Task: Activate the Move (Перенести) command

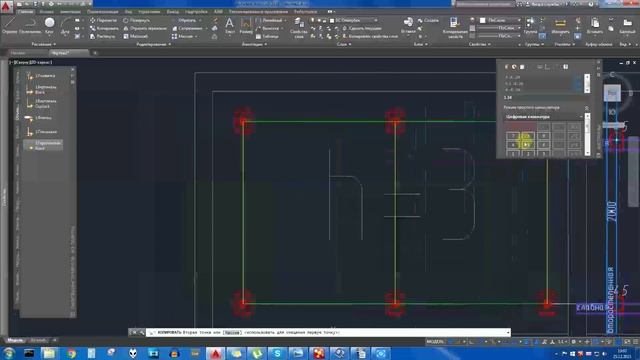Action: tap(103, 20)
